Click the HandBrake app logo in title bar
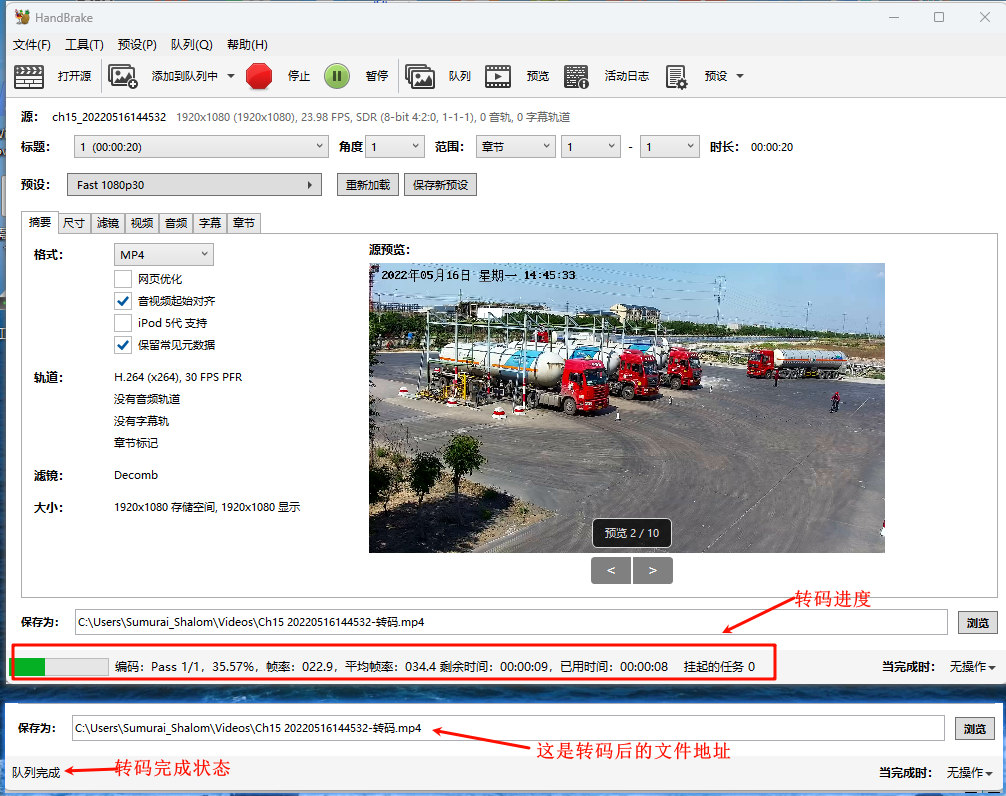Image resolution: width=1006 pixels, height=796 pixels. pyautogui.click(x=22, y=17)
